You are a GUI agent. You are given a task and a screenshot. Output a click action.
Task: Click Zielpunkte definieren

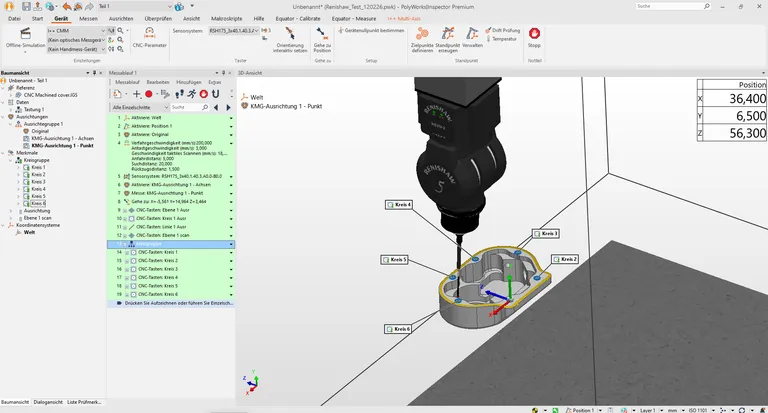click(x=422, y=39)
